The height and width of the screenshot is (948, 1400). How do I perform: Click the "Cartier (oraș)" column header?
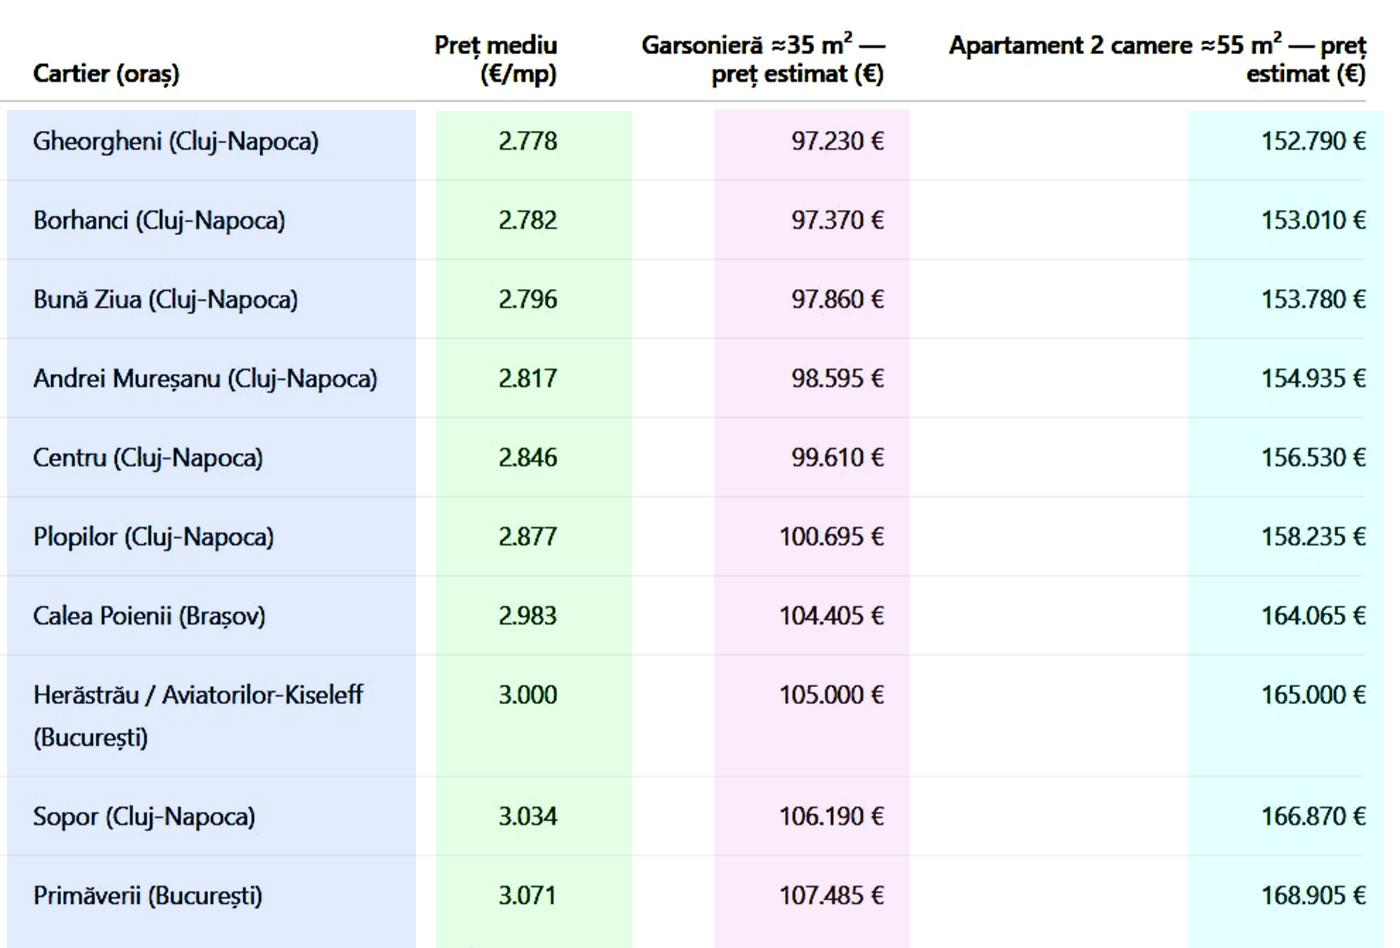click(x=106, y=73)
